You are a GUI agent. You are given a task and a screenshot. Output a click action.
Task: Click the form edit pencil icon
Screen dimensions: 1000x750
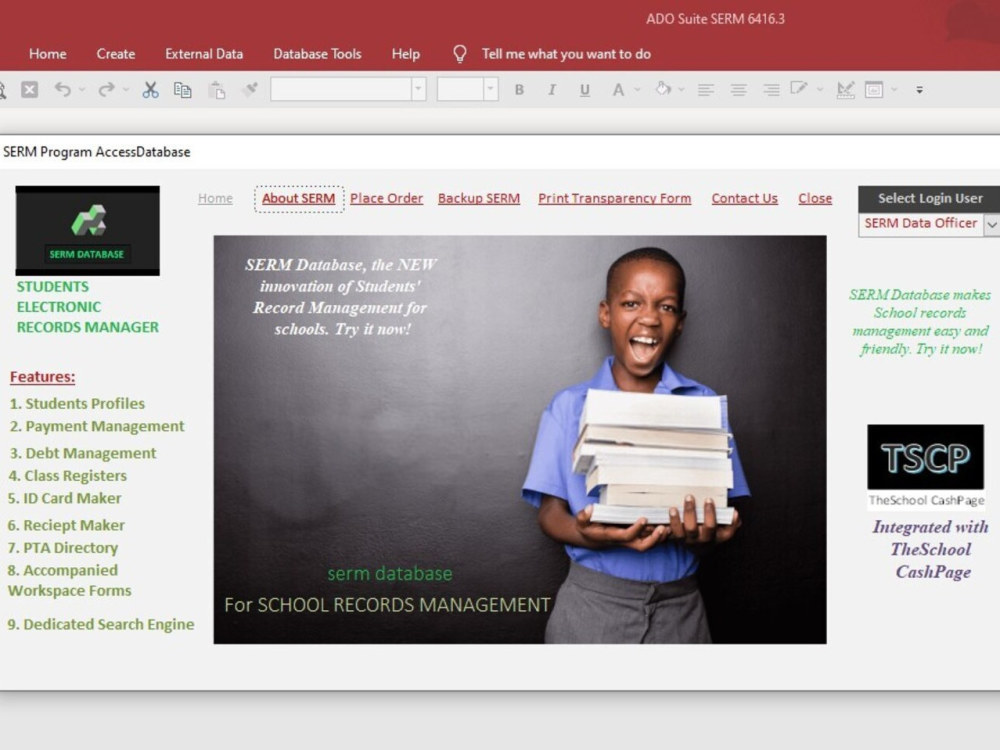point(798,89)
